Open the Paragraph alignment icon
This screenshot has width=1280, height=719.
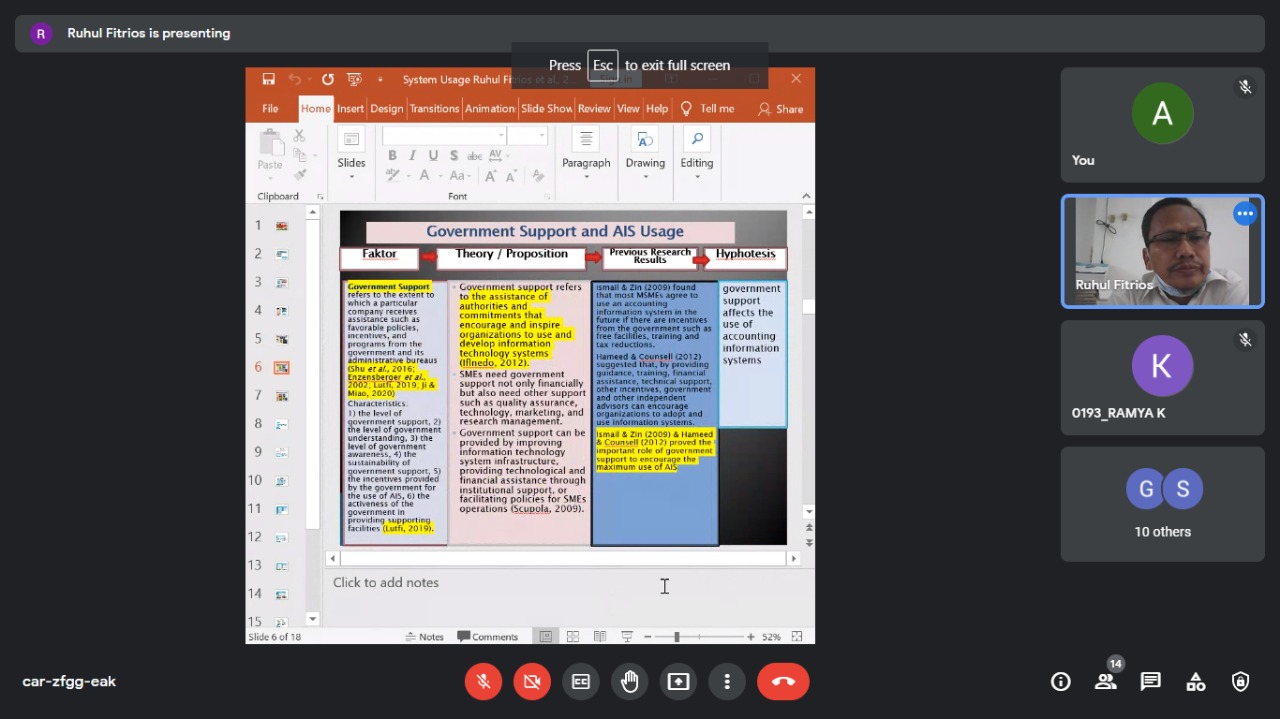(586, 139)
